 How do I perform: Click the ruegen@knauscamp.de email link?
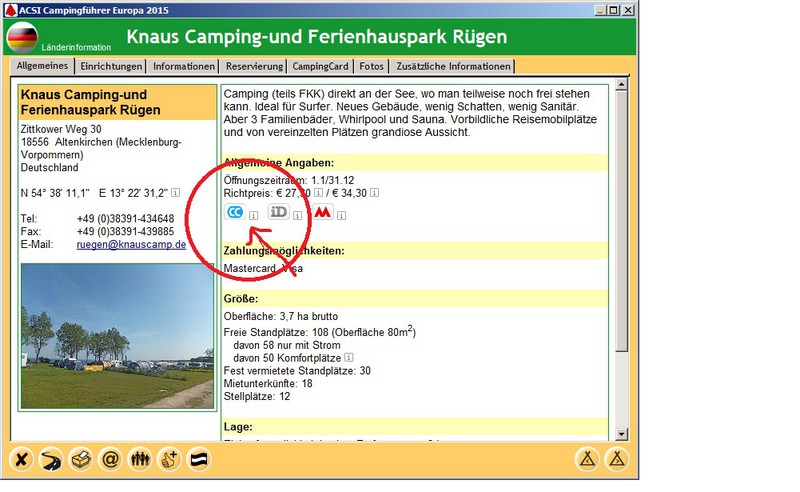[x=131, y=244]
